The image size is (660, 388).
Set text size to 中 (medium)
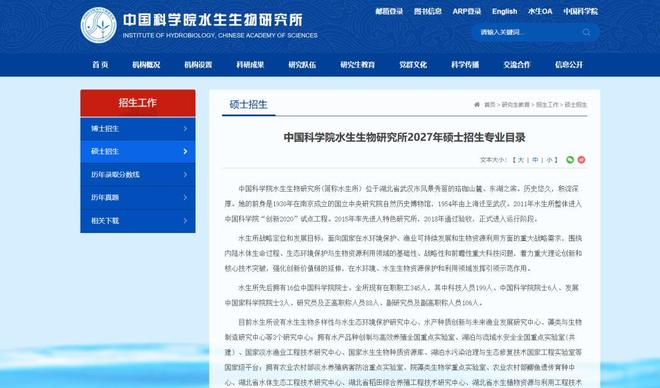(x=535, y=160)
